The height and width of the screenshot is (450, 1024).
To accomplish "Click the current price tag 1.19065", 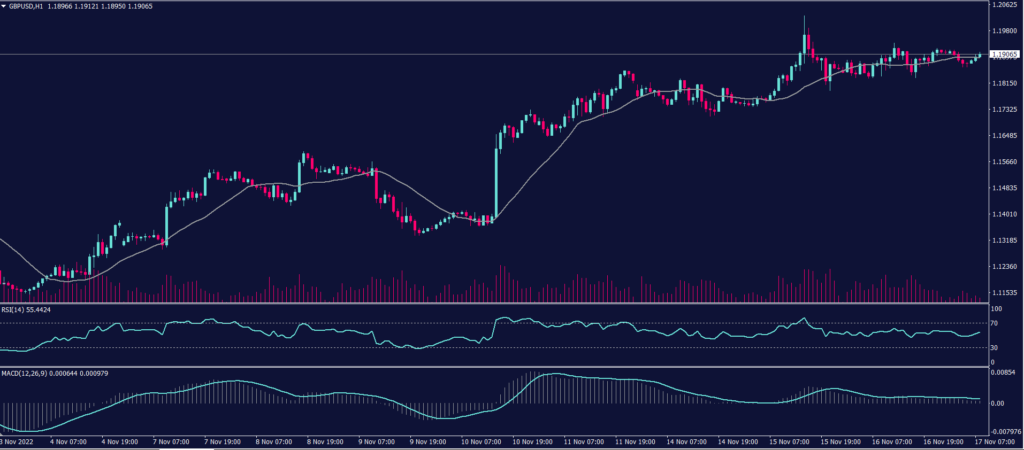I will coord(1004,56).
